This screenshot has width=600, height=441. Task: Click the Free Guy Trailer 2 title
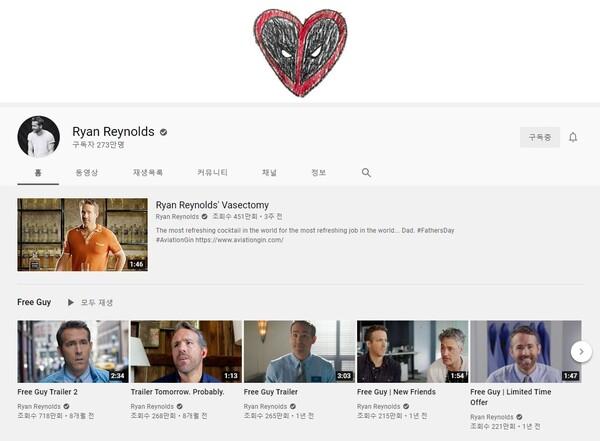(47, 392)
